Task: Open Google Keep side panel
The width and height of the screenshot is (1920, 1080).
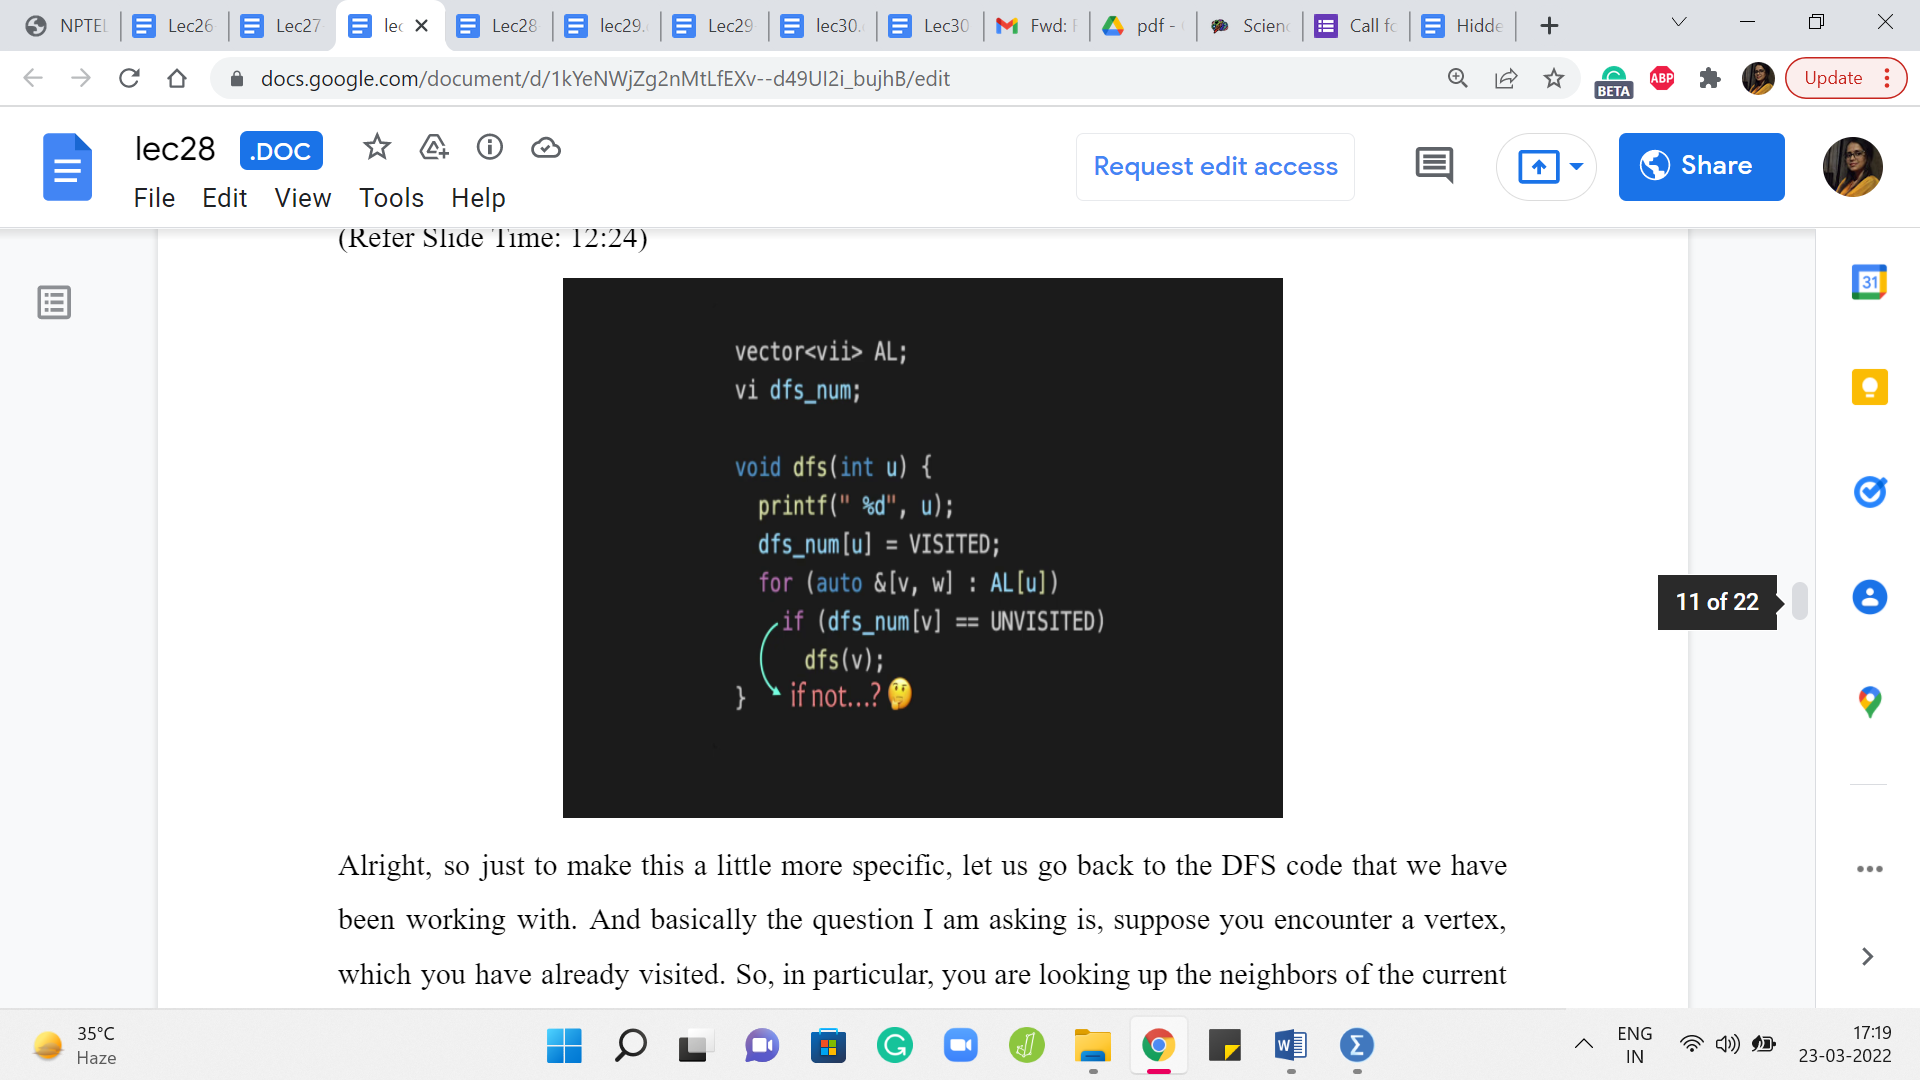Action: coord(1868,387)
